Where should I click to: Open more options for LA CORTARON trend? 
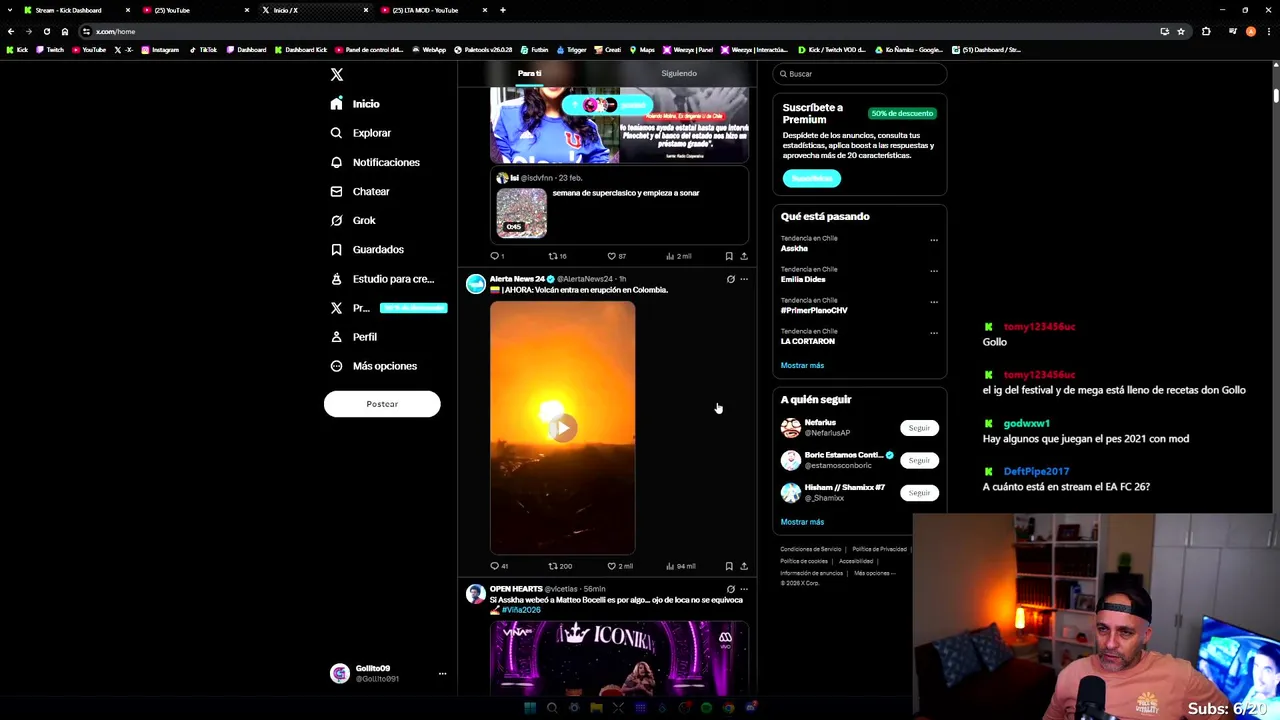tap(934, 333)
